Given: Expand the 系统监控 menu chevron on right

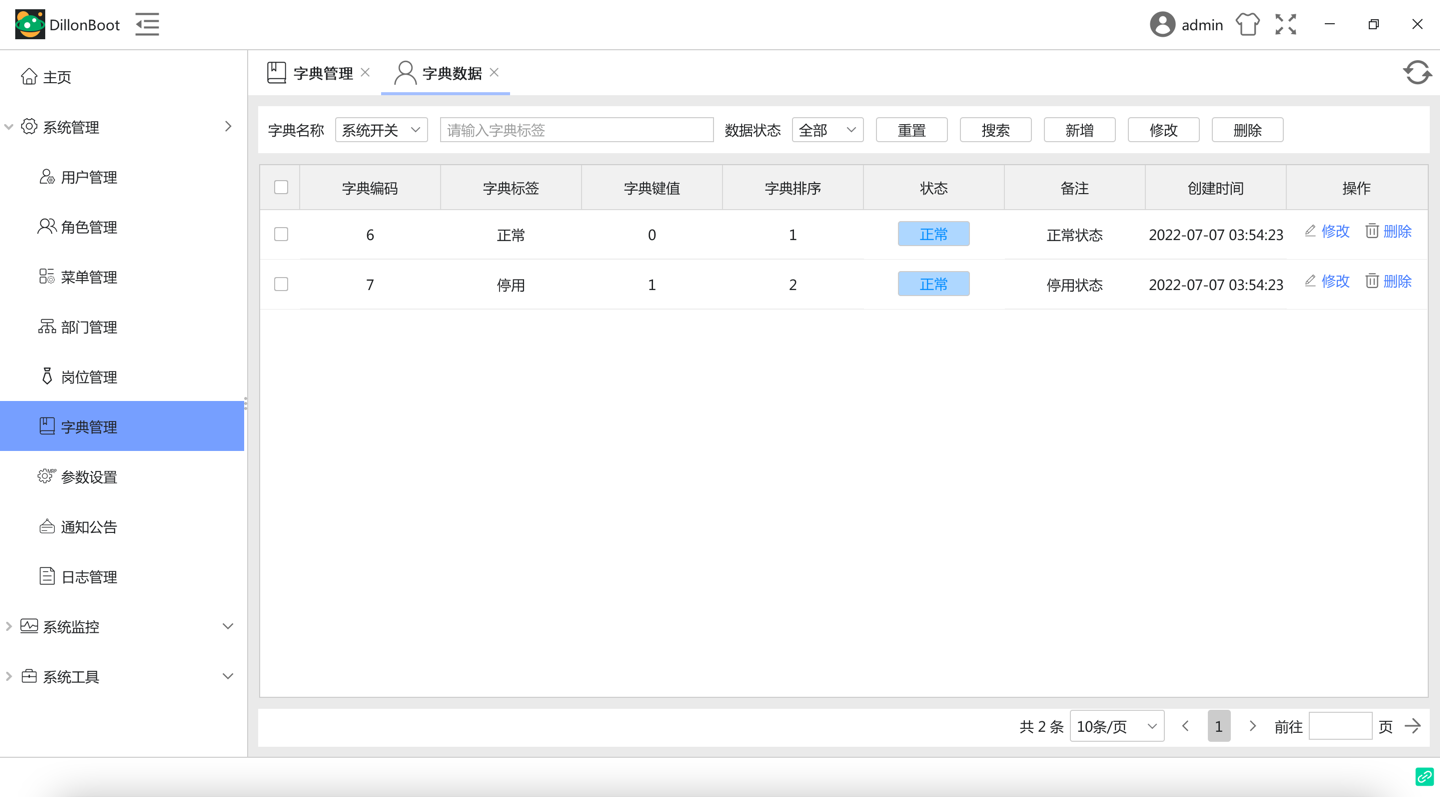Looking at the screenshot, I should (x=228, y=626).
